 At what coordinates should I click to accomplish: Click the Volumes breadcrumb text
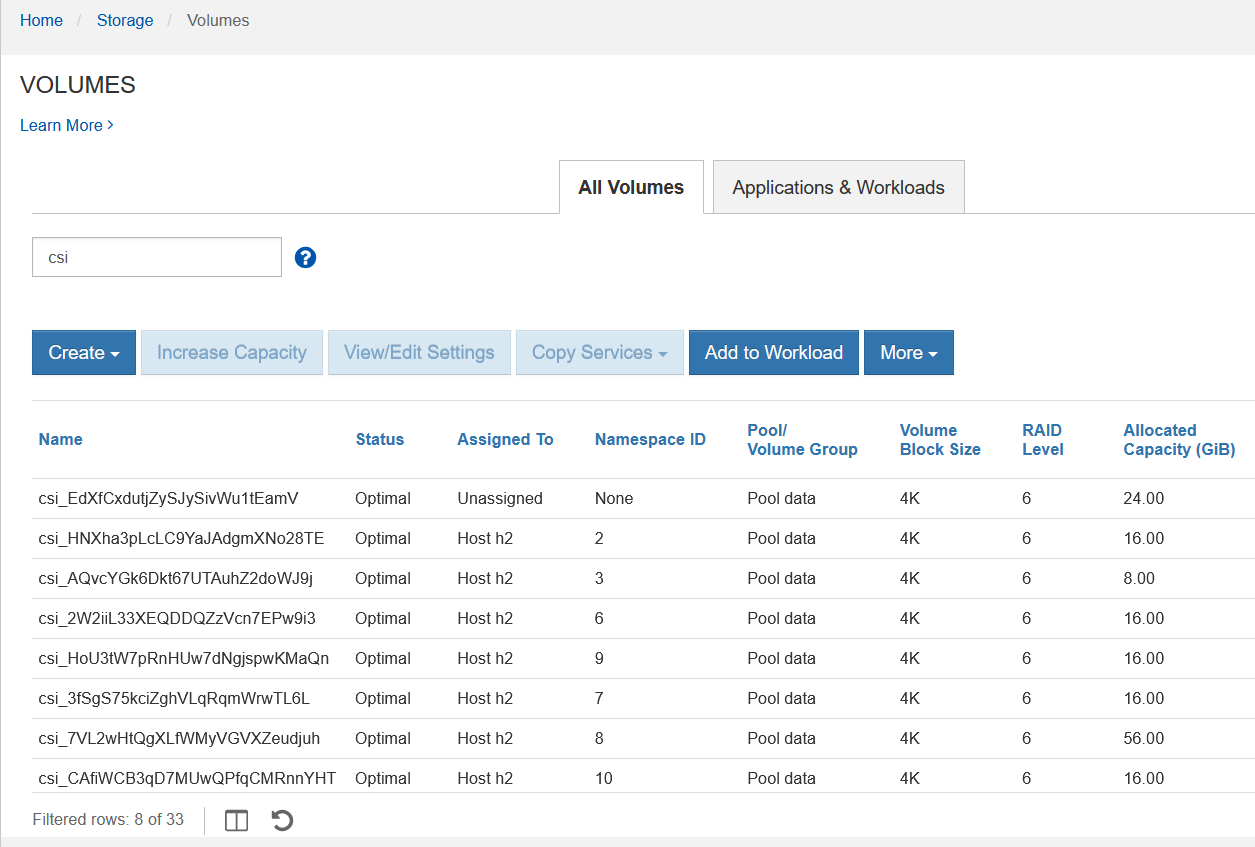(218, 20)
